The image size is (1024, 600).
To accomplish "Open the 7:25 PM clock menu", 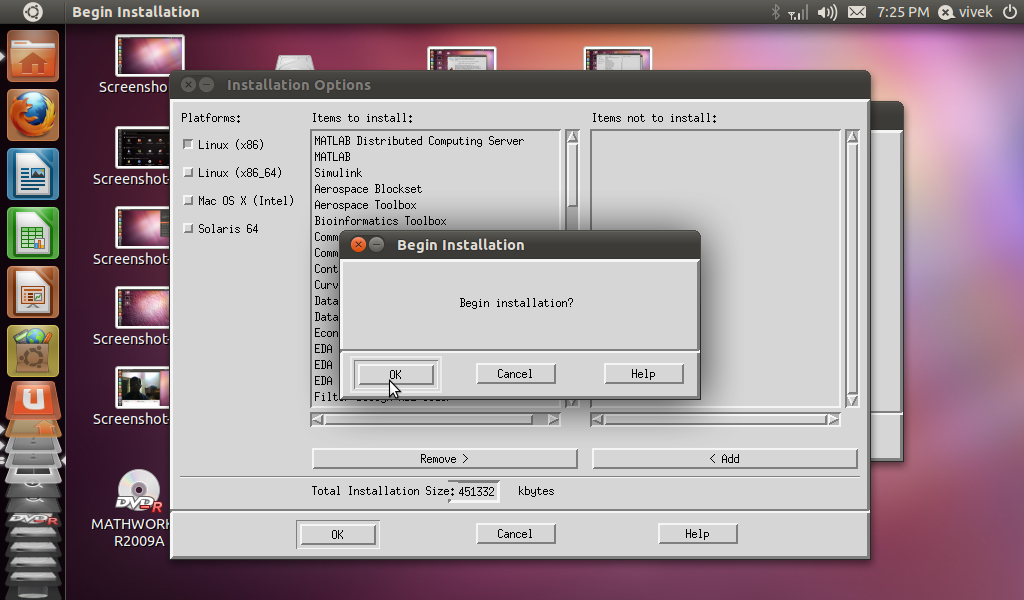I will [x=903, y=12].
